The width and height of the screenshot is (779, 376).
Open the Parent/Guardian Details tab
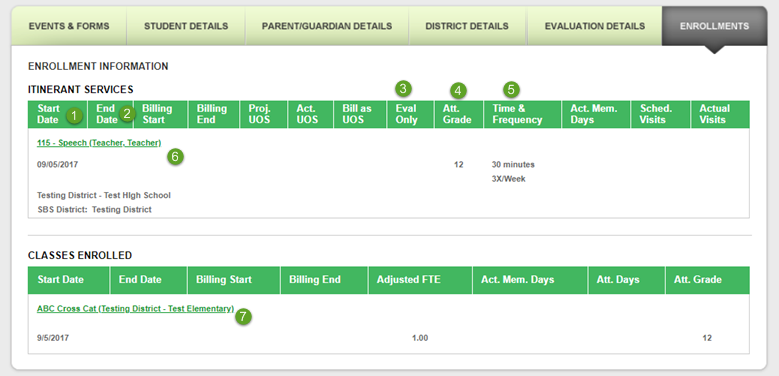tap(327, 26)
